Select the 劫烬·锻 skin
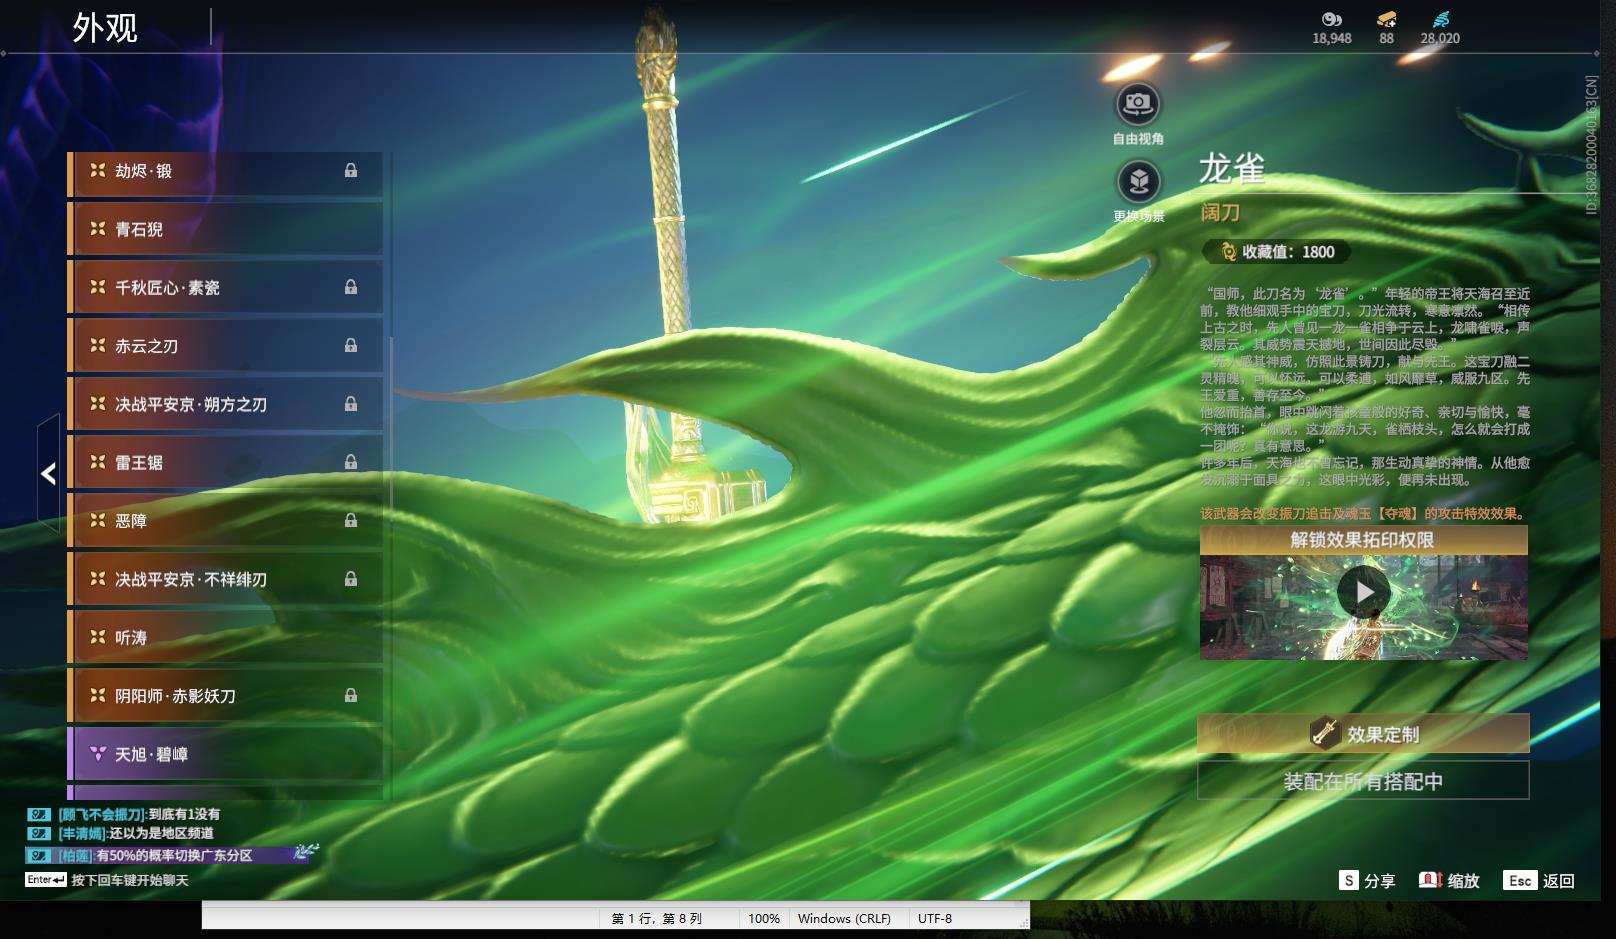The height and width of the screenshot is (939, 1616). (x=225, y=172)
